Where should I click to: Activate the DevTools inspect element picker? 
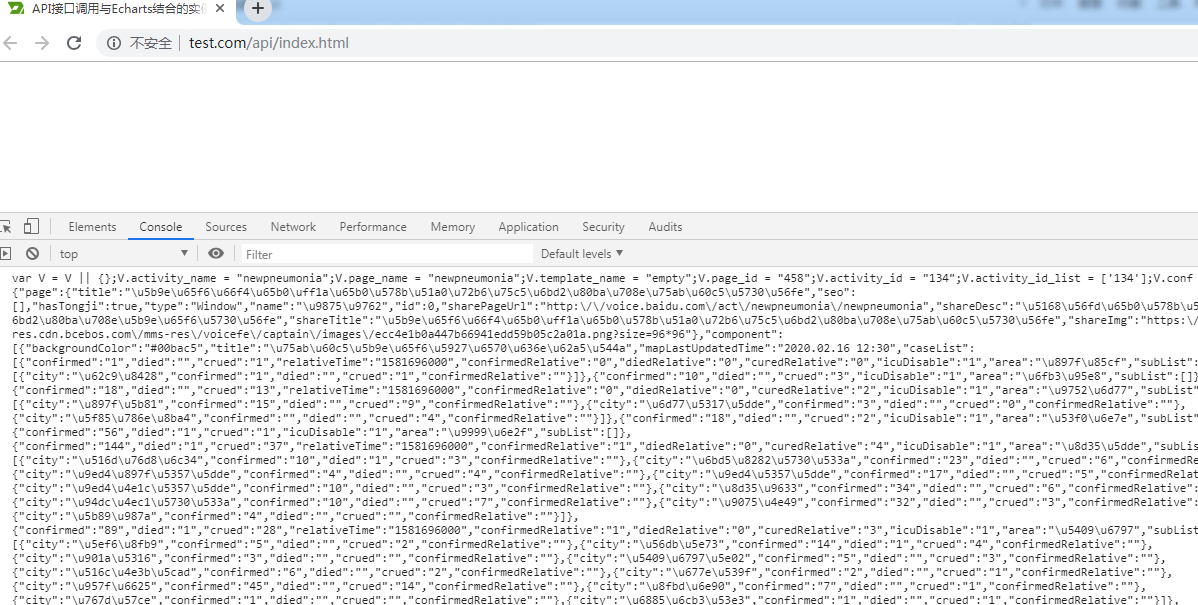(5, 227)
